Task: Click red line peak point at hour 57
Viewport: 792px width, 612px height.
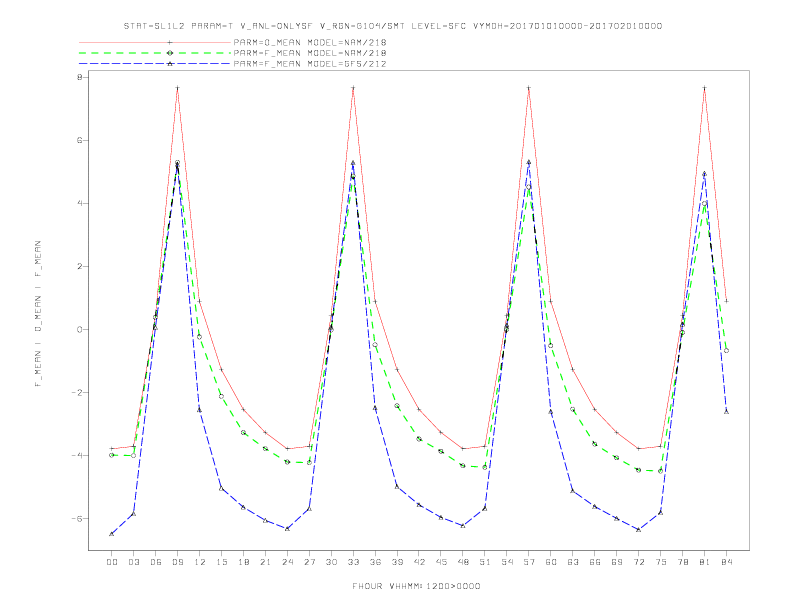Action: pyautogui.click(x=529, y=88)
